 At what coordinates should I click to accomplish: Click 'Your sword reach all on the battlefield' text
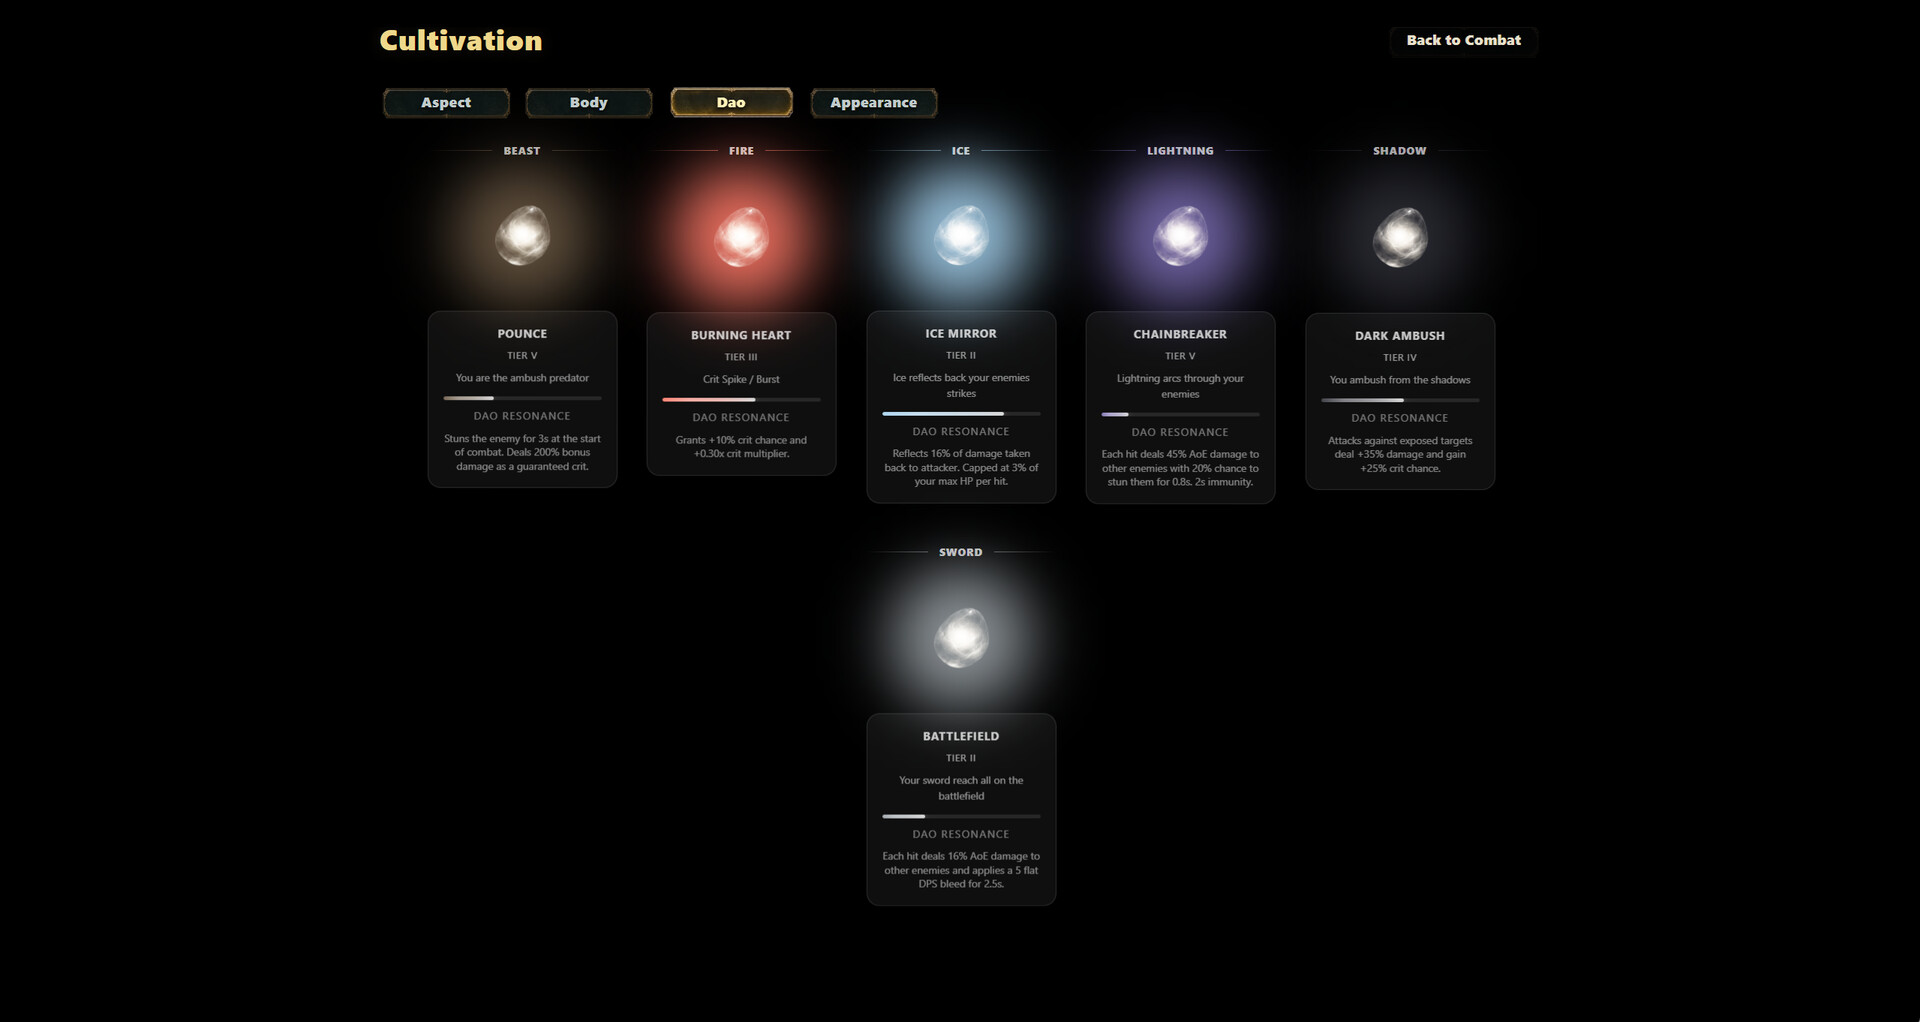point(961,788)
